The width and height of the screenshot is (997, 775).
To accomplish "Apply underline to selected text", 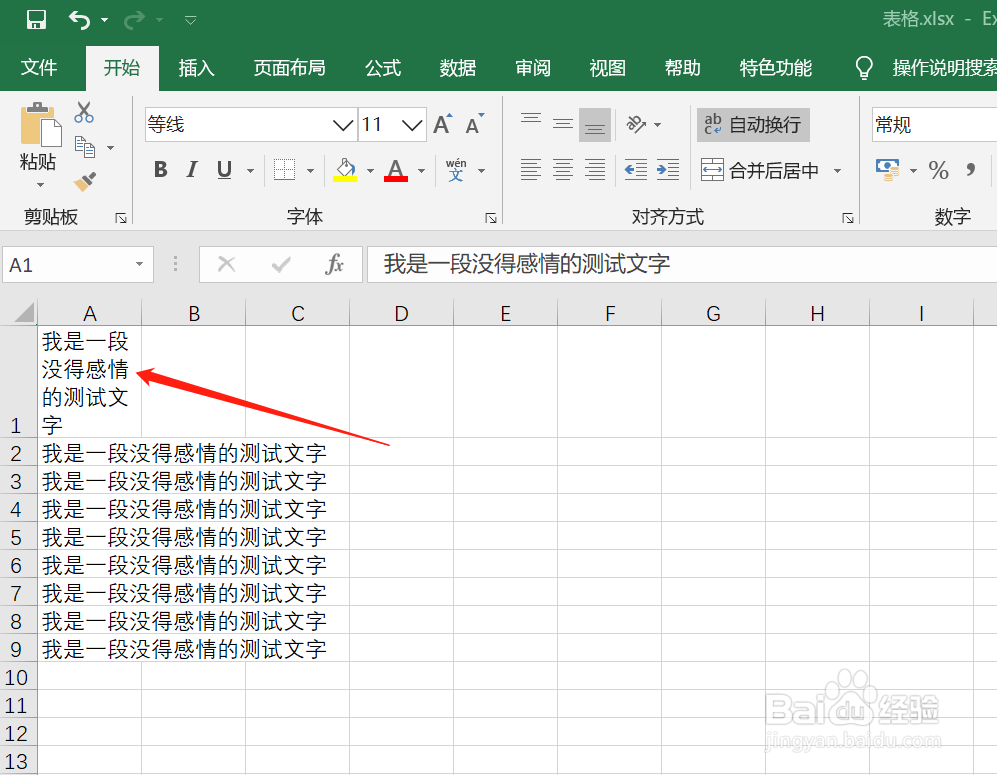I will tap(222, 169).
